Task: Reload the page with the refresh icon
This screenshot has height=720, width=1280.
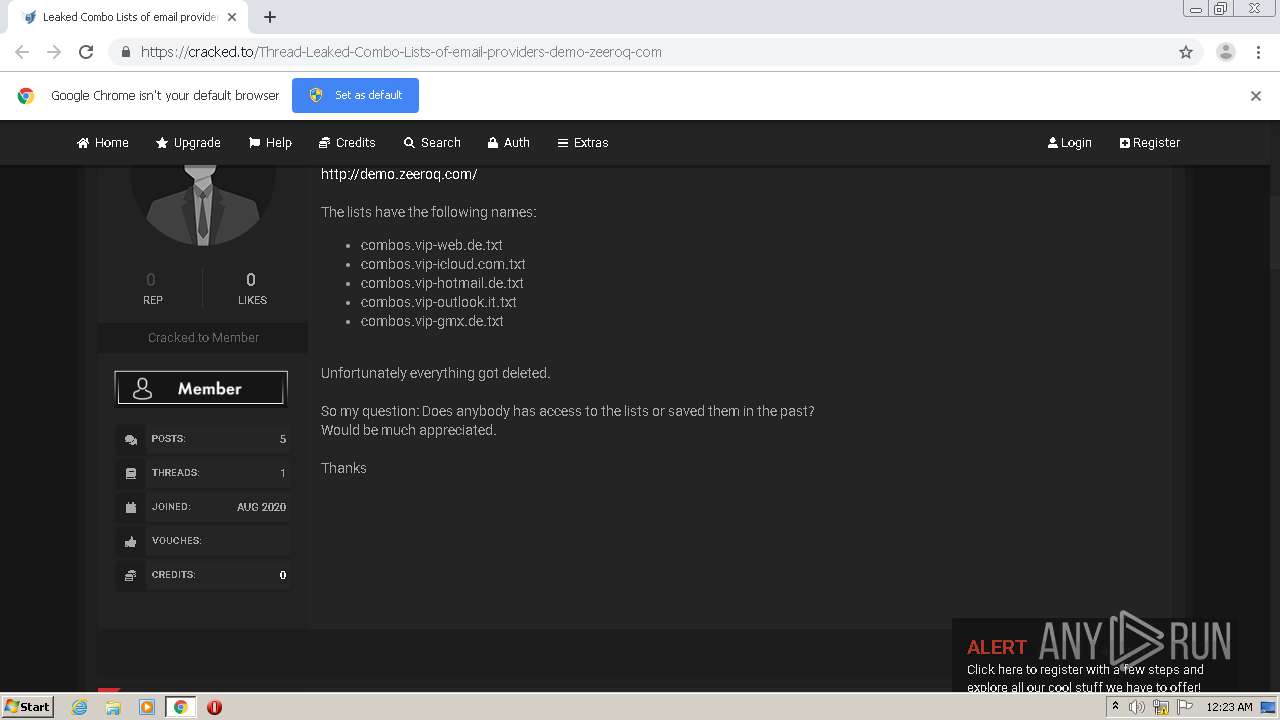Action: coord(86,52)
